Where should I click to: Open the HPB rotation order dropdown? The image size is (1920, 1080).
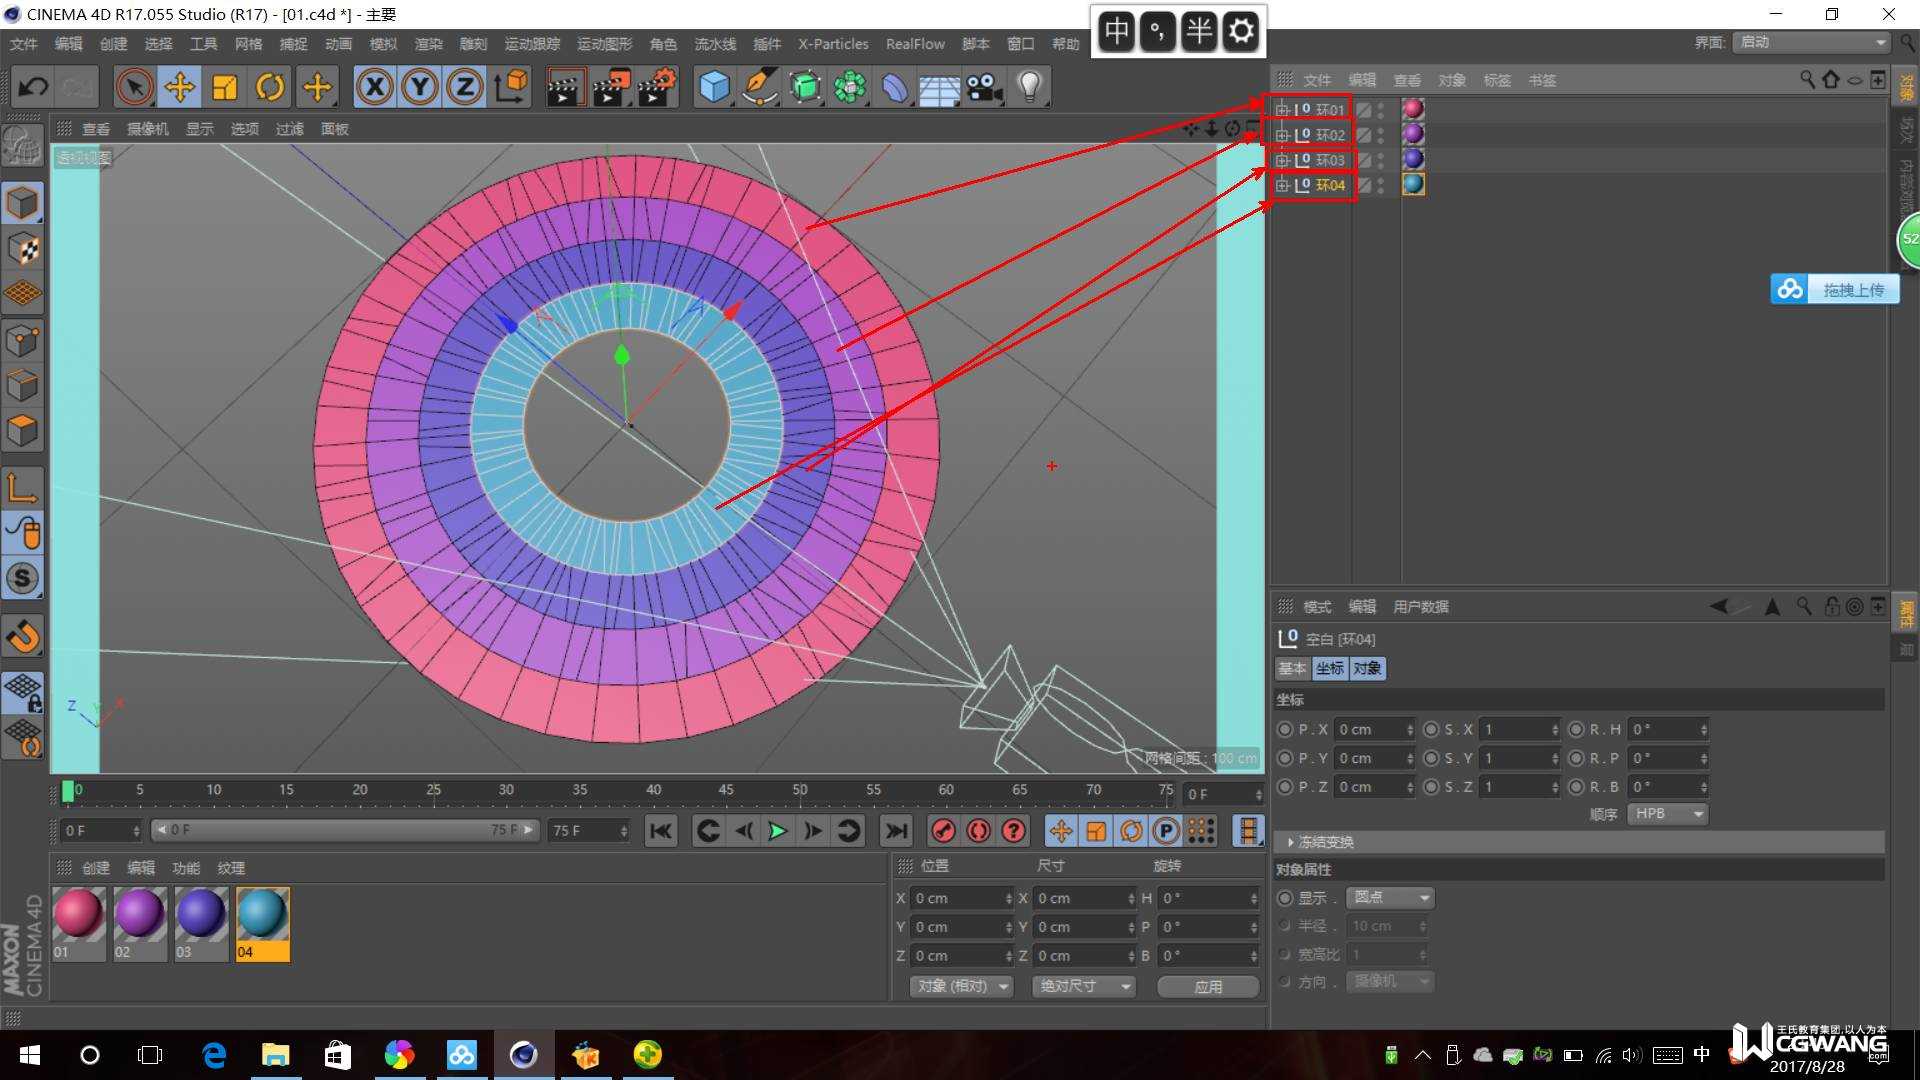coord(1667,814)
